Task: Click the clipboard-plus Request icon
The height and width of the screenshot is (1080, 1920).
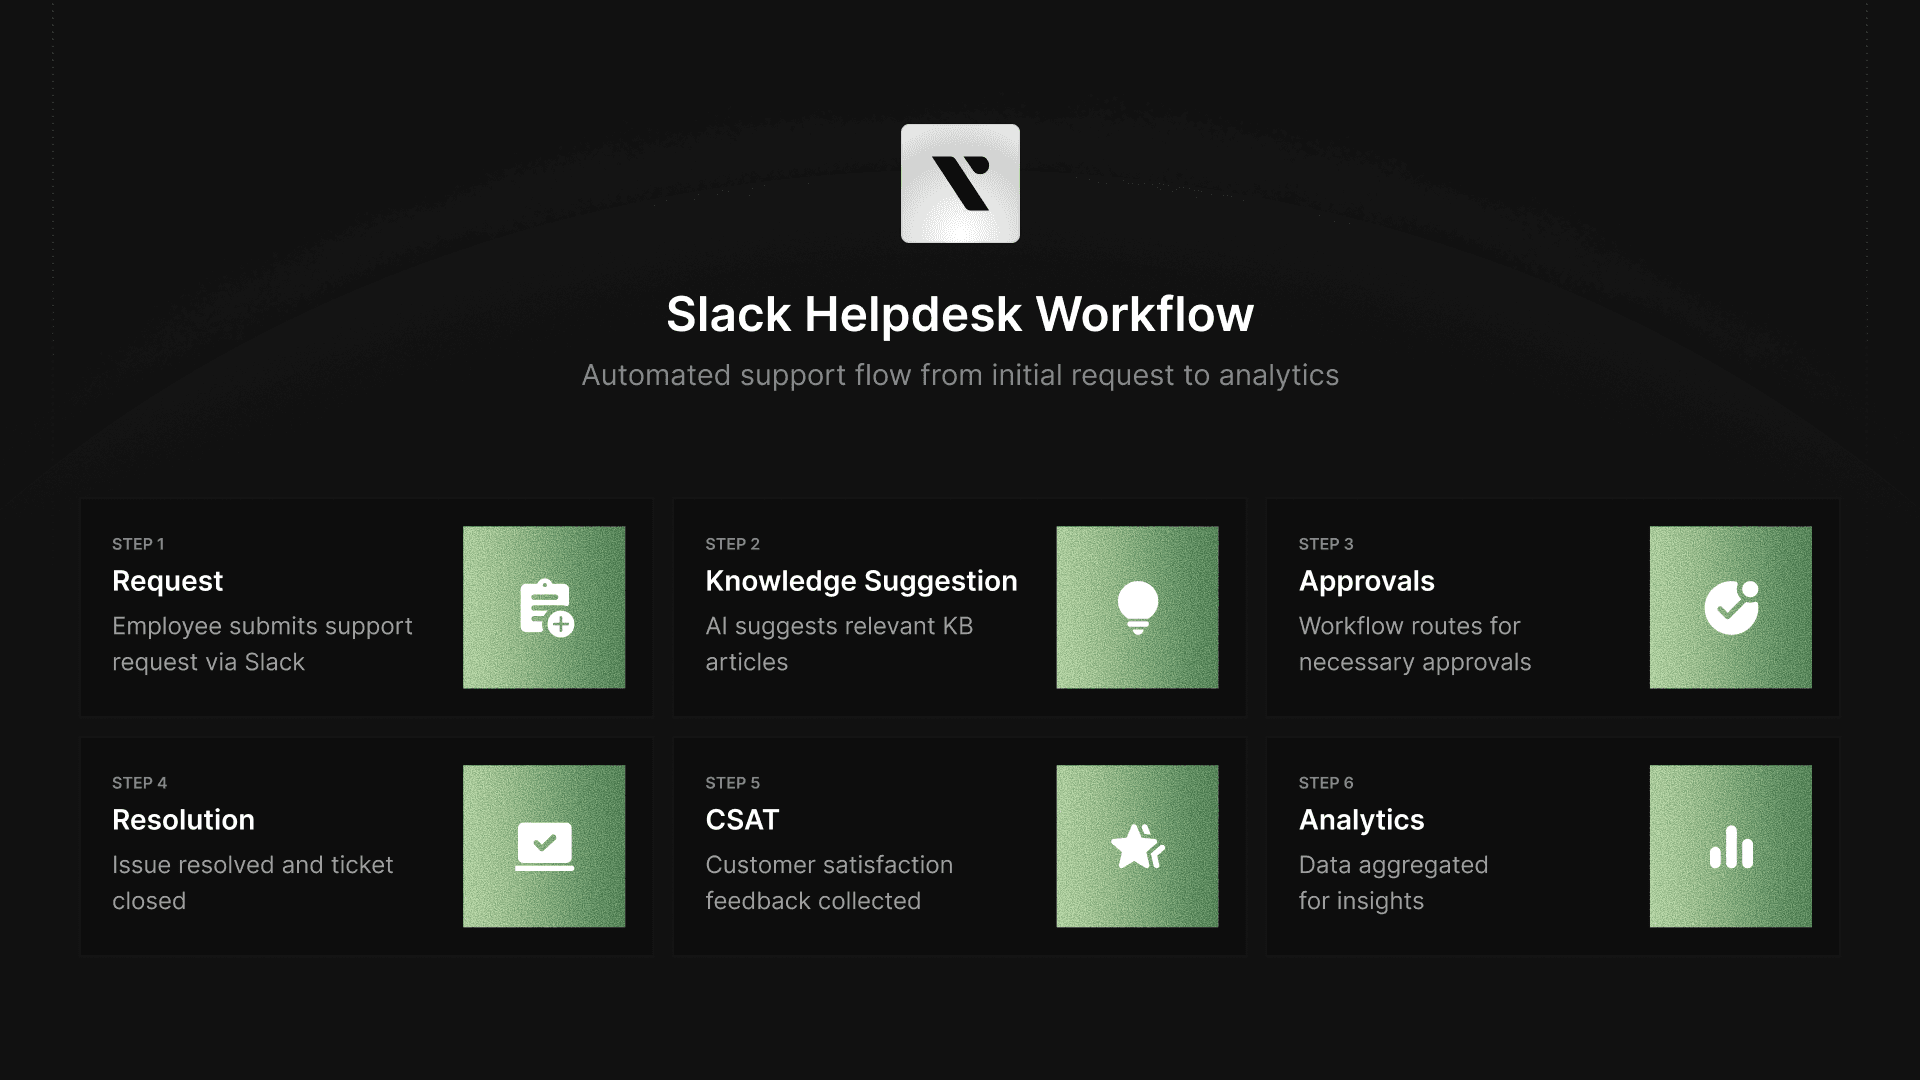Action: (546, 607)
